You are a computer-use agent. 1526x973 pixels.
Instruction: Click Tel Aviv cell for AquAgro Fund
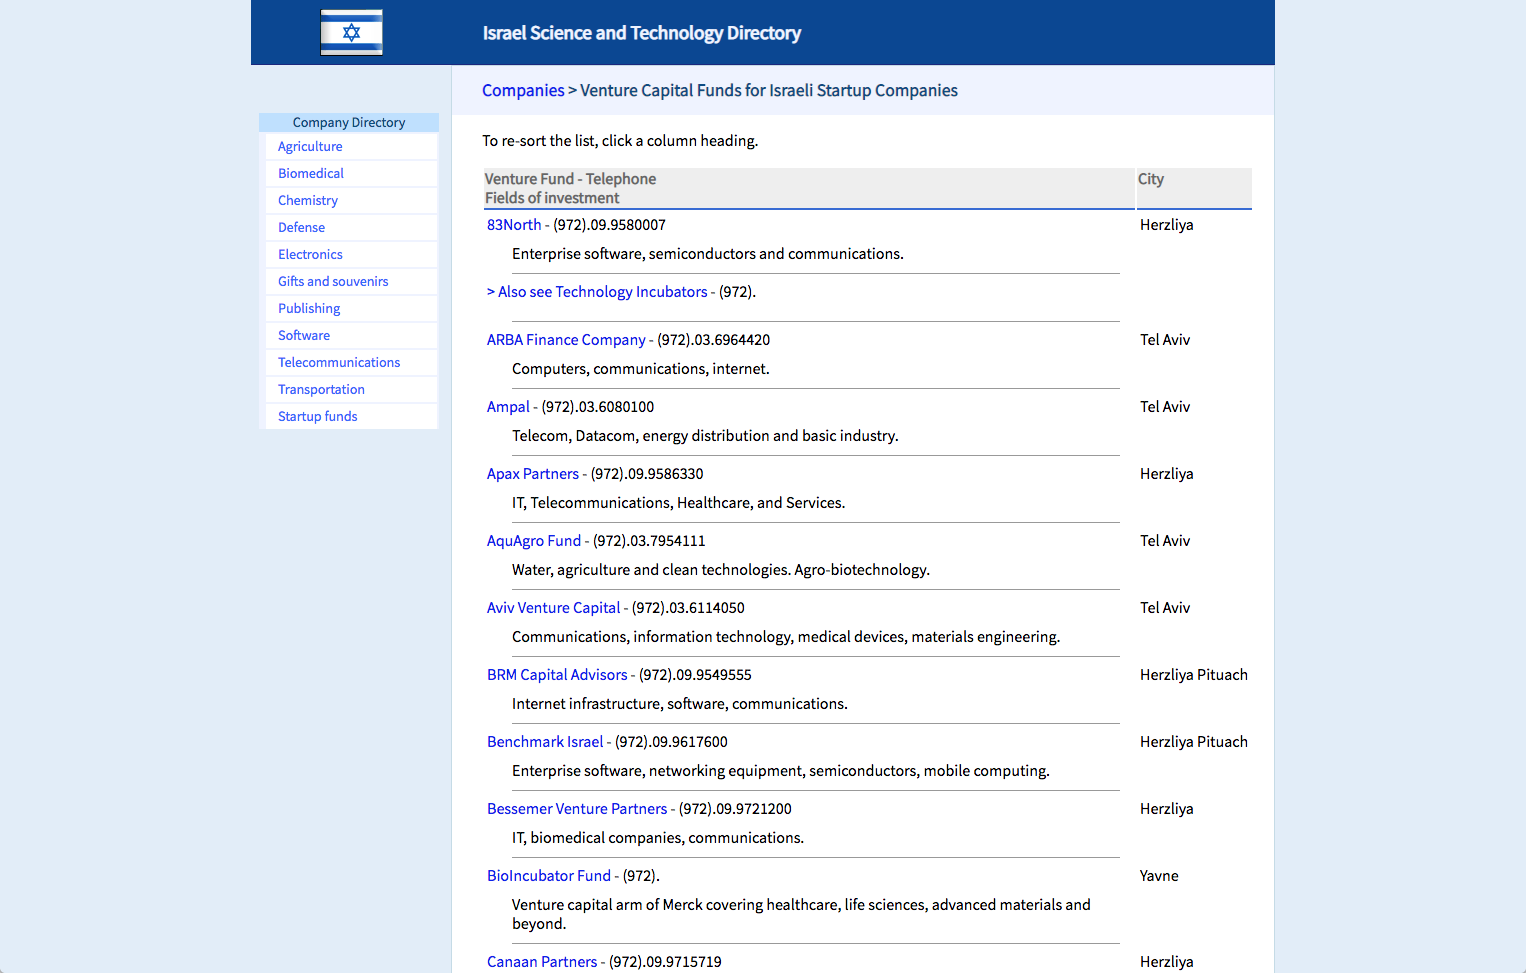[1165, 541]
